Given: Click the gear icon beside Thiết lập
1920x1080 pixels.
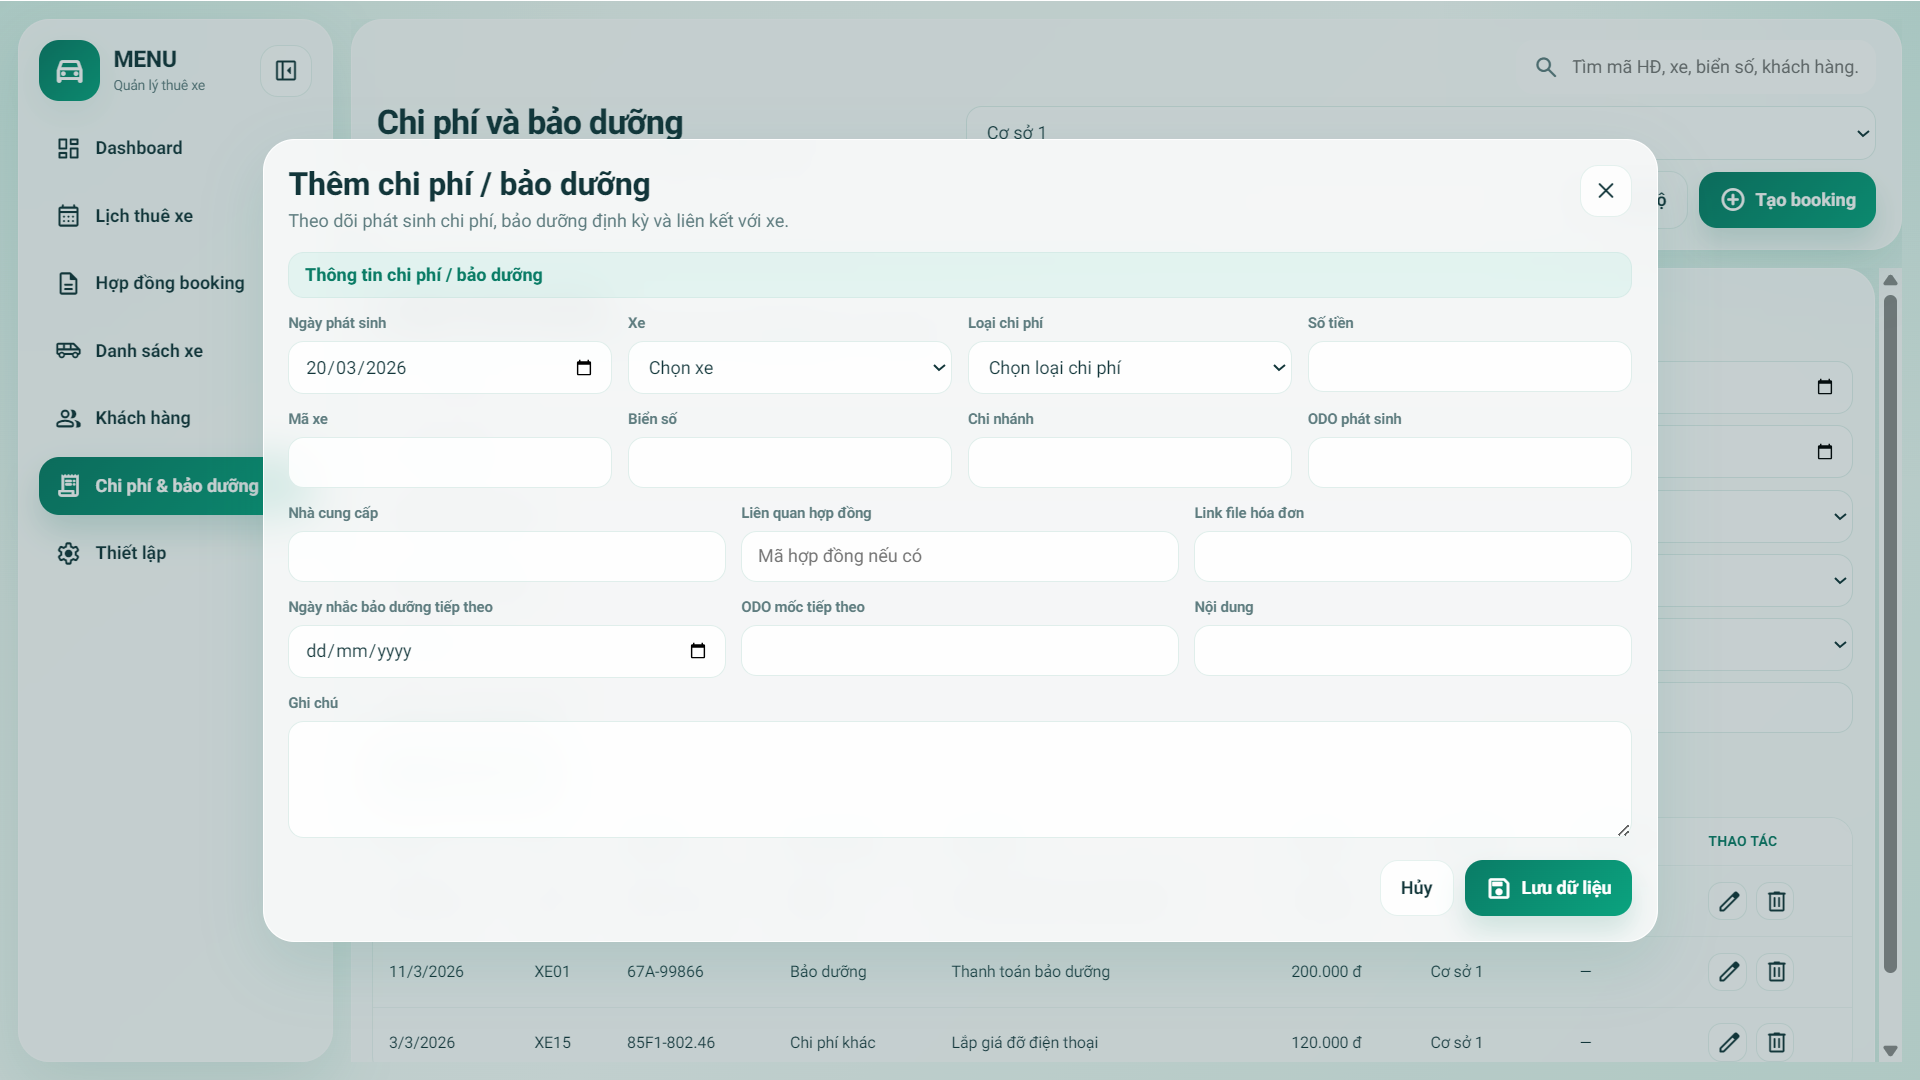Looking at the screenshot, I should [67, 552].
